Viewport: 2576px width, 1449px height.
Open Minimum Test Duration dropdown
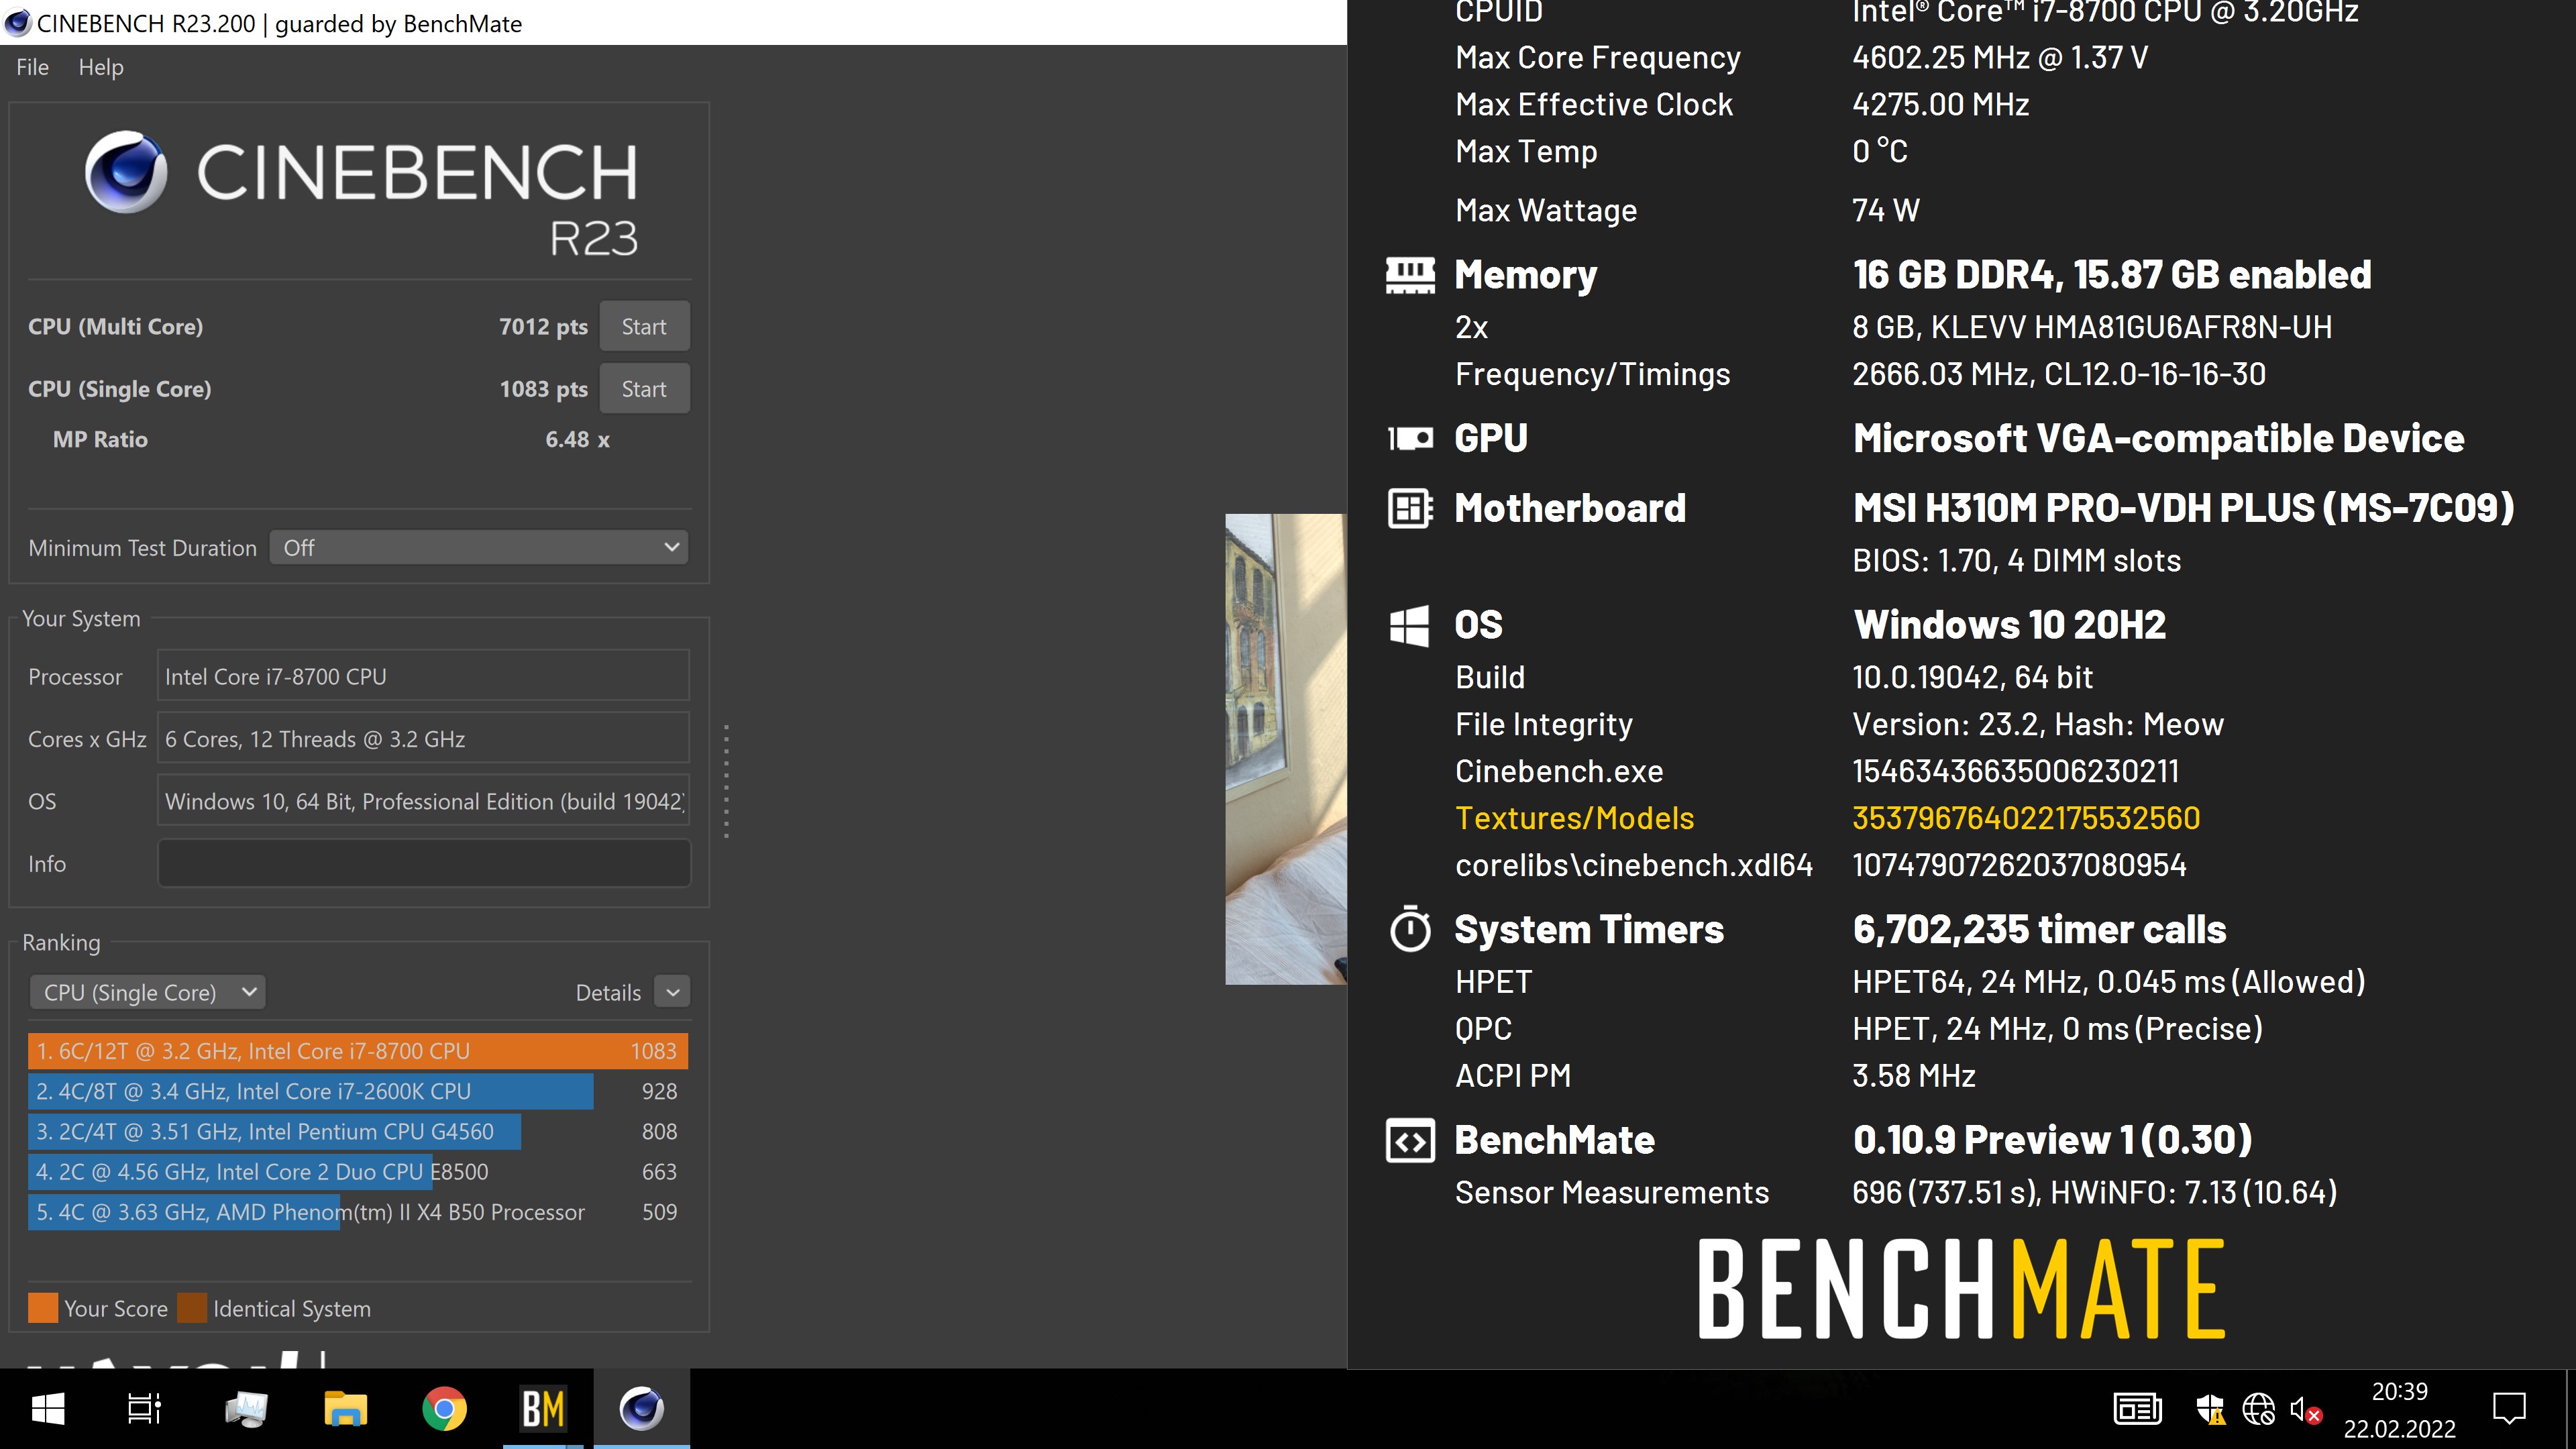(x=479, y=547)
